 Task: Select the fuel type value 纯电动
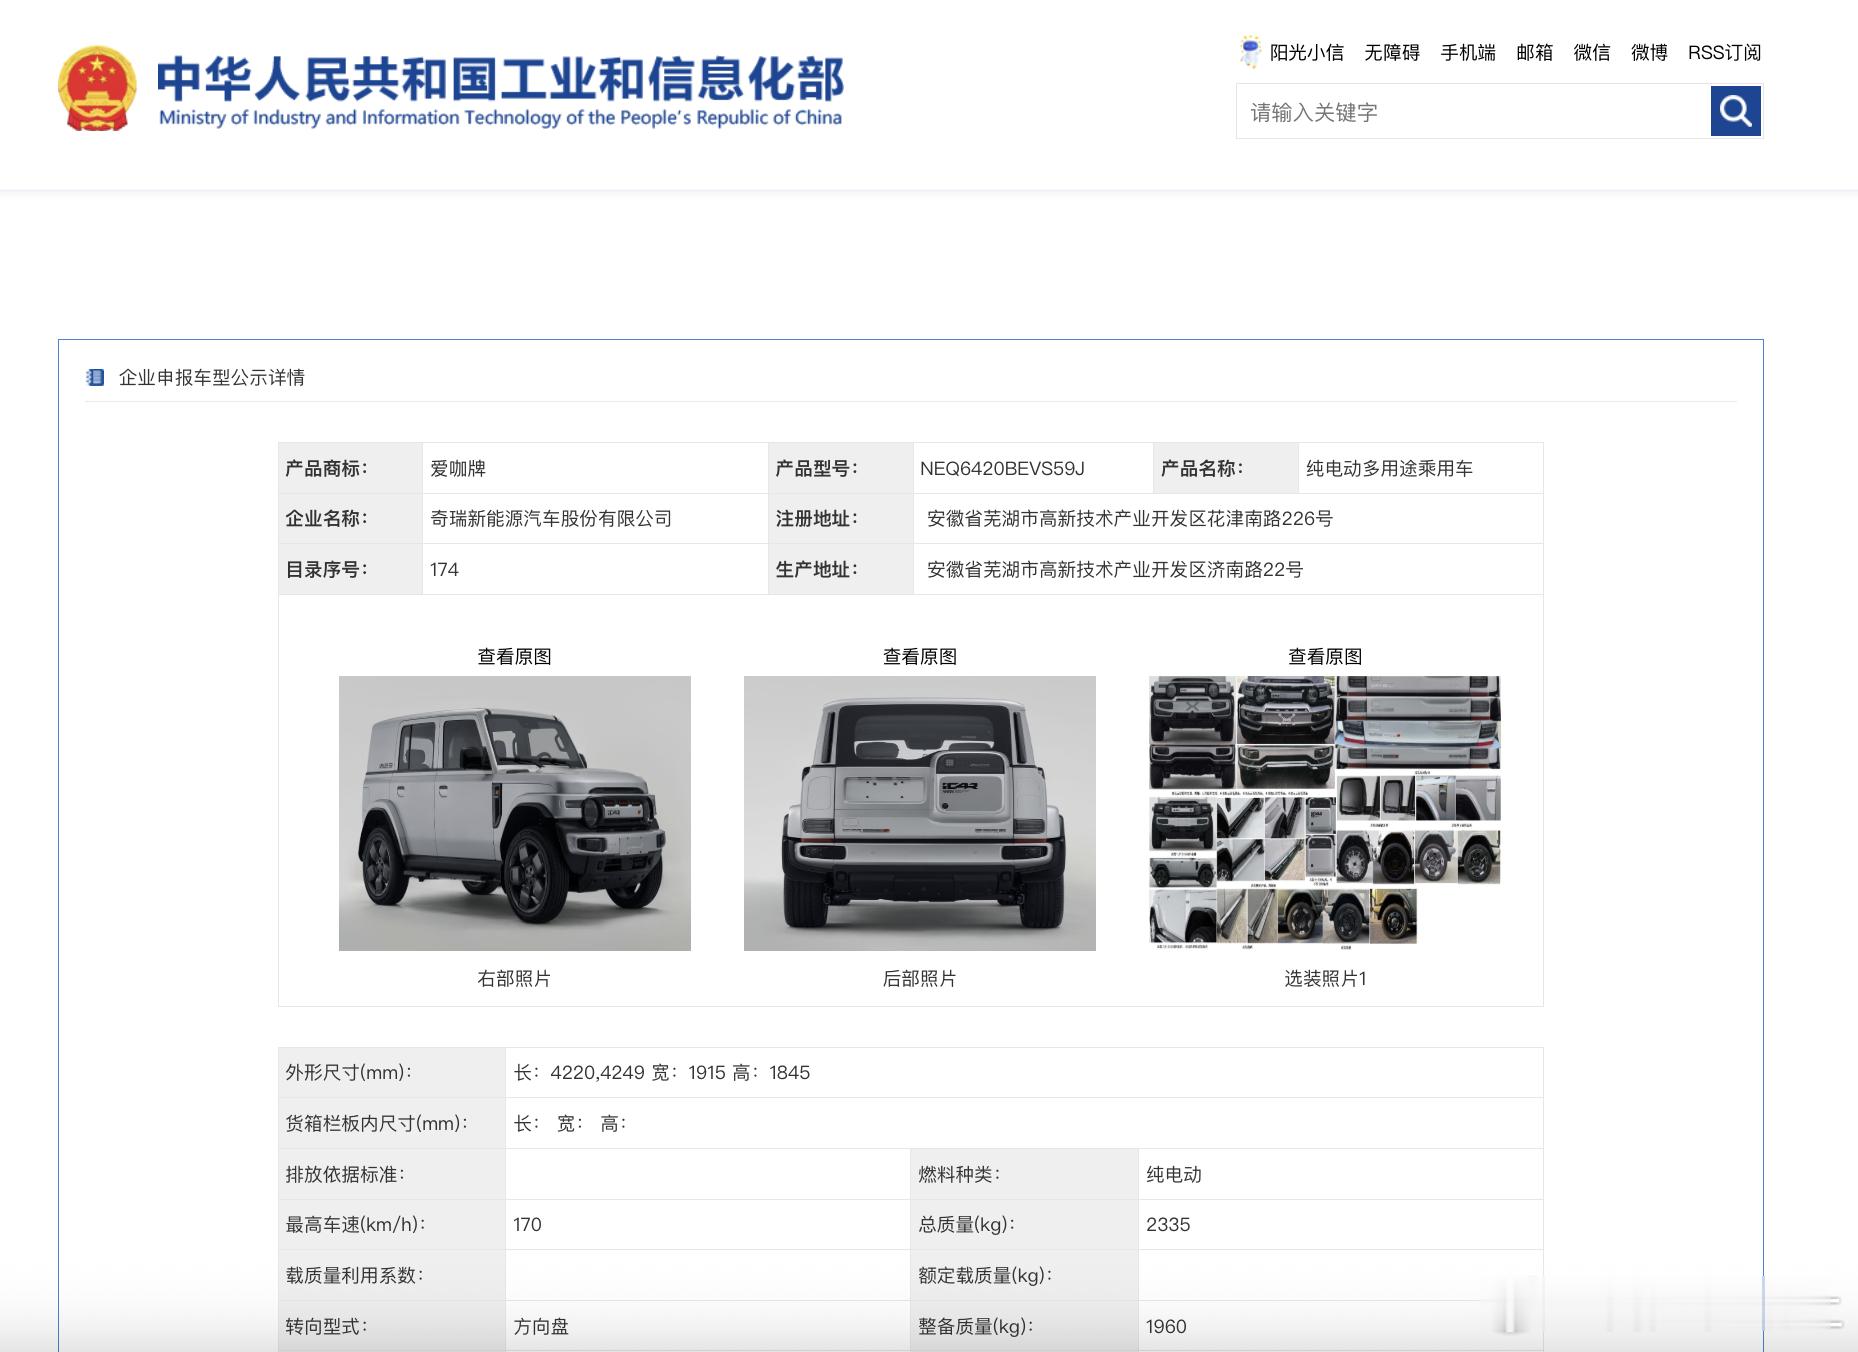click(x=1174, y=1174)
